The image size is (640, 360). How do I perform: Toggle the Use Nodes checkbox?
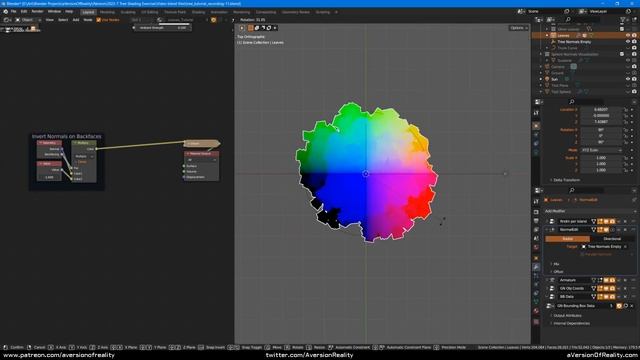pyautogui.click(x=98, y=20)
